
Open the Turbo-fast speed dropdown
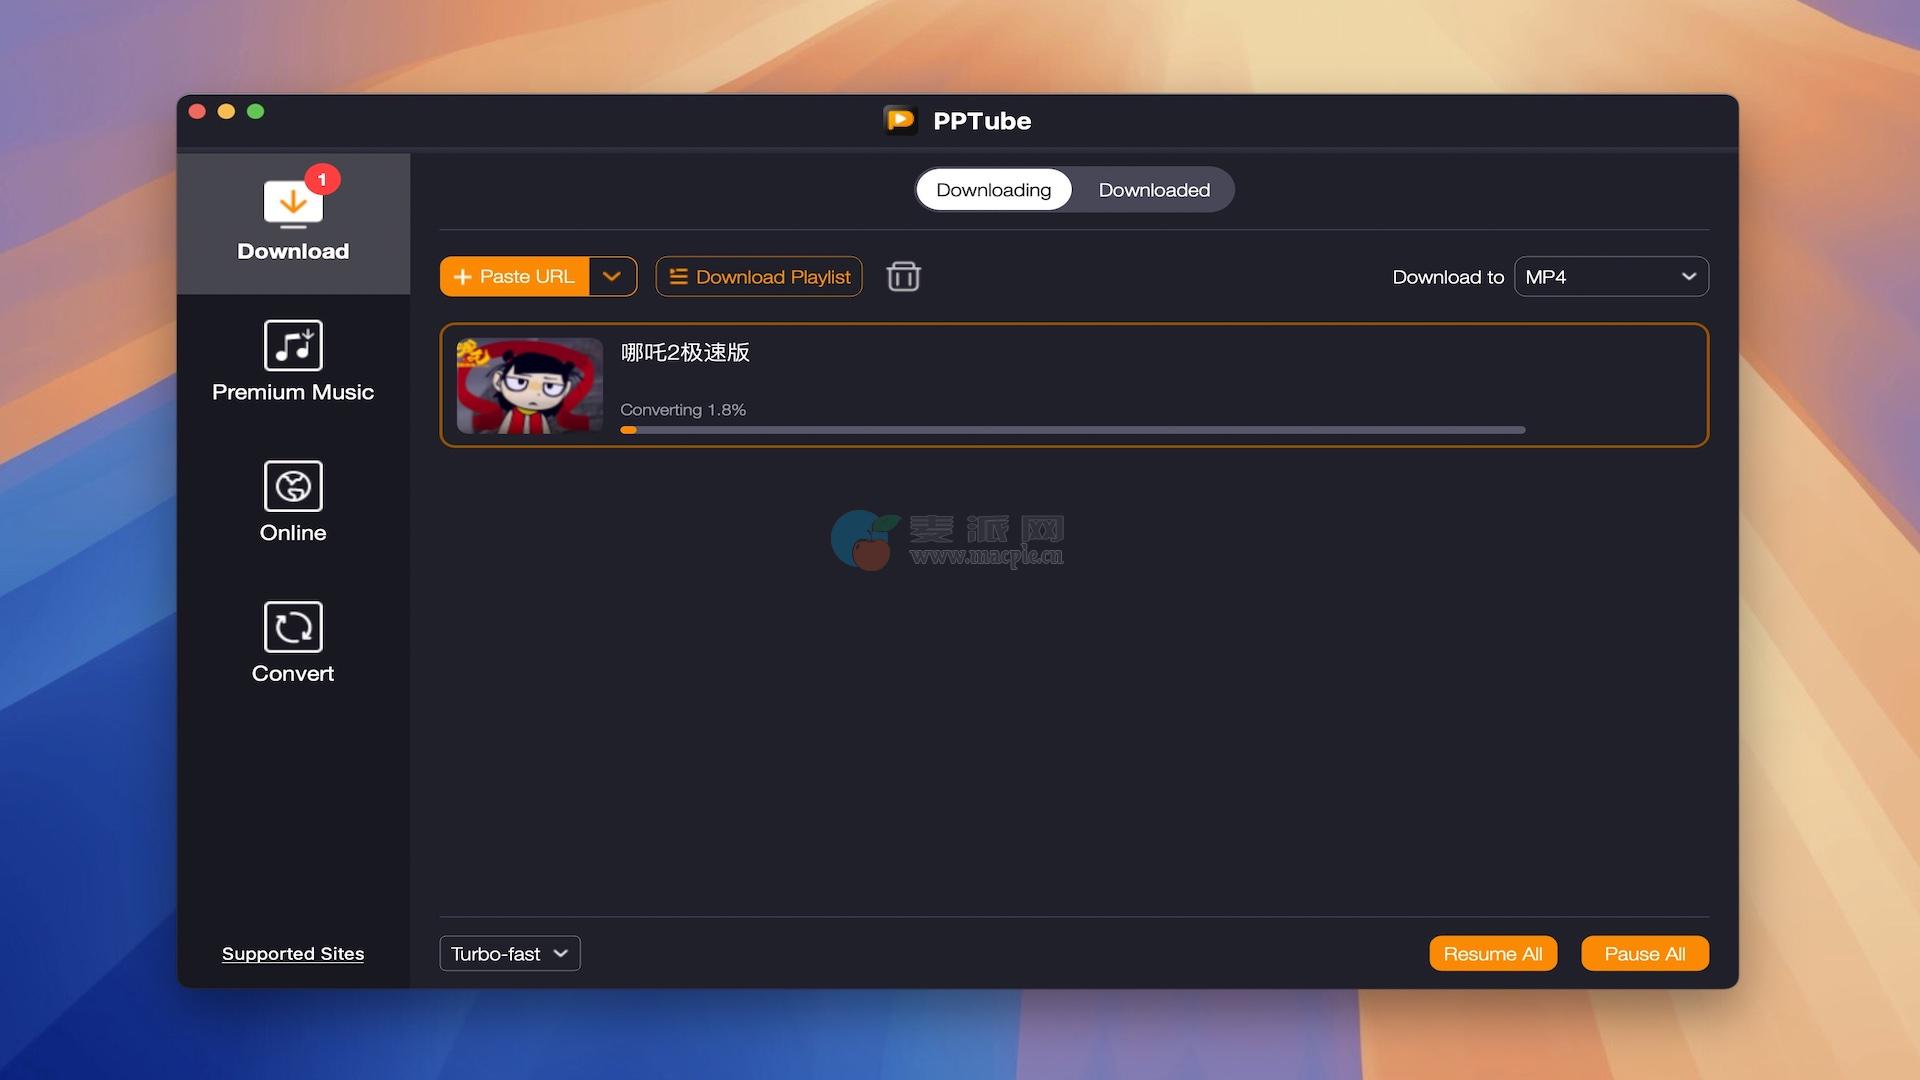click(x=510, y=953)
